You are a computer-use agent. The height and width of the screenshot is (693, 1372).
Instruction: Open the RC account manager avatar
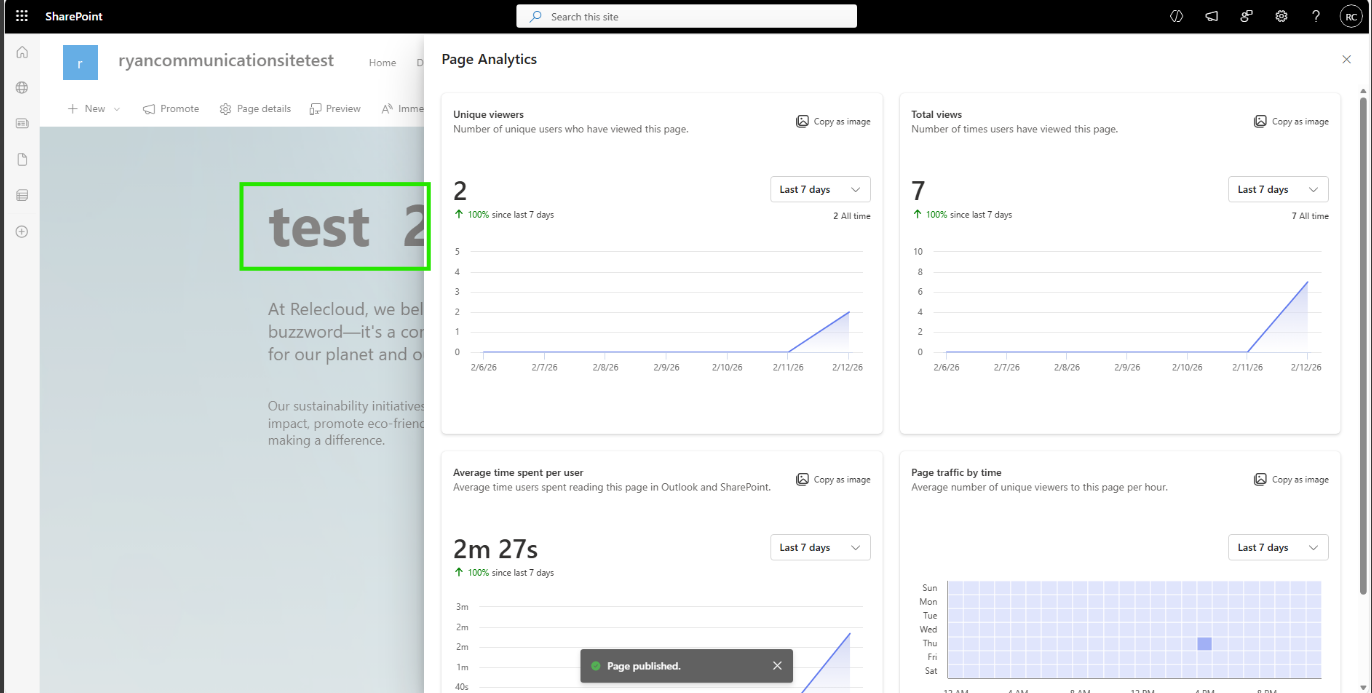(1350, 16)
